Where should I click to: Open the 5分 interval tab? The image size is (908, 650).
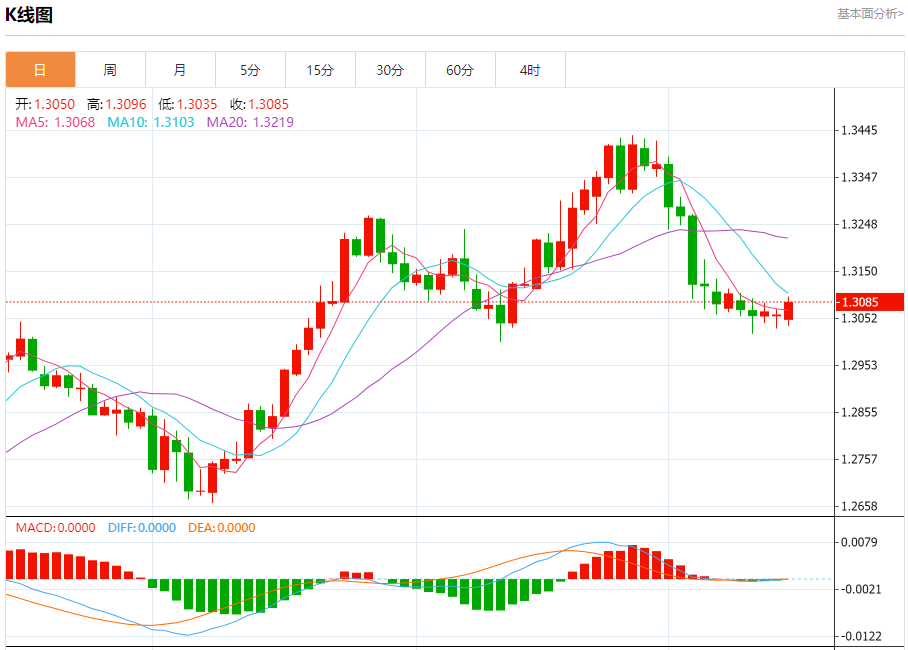pyautogui.click(x=251, y=70)
